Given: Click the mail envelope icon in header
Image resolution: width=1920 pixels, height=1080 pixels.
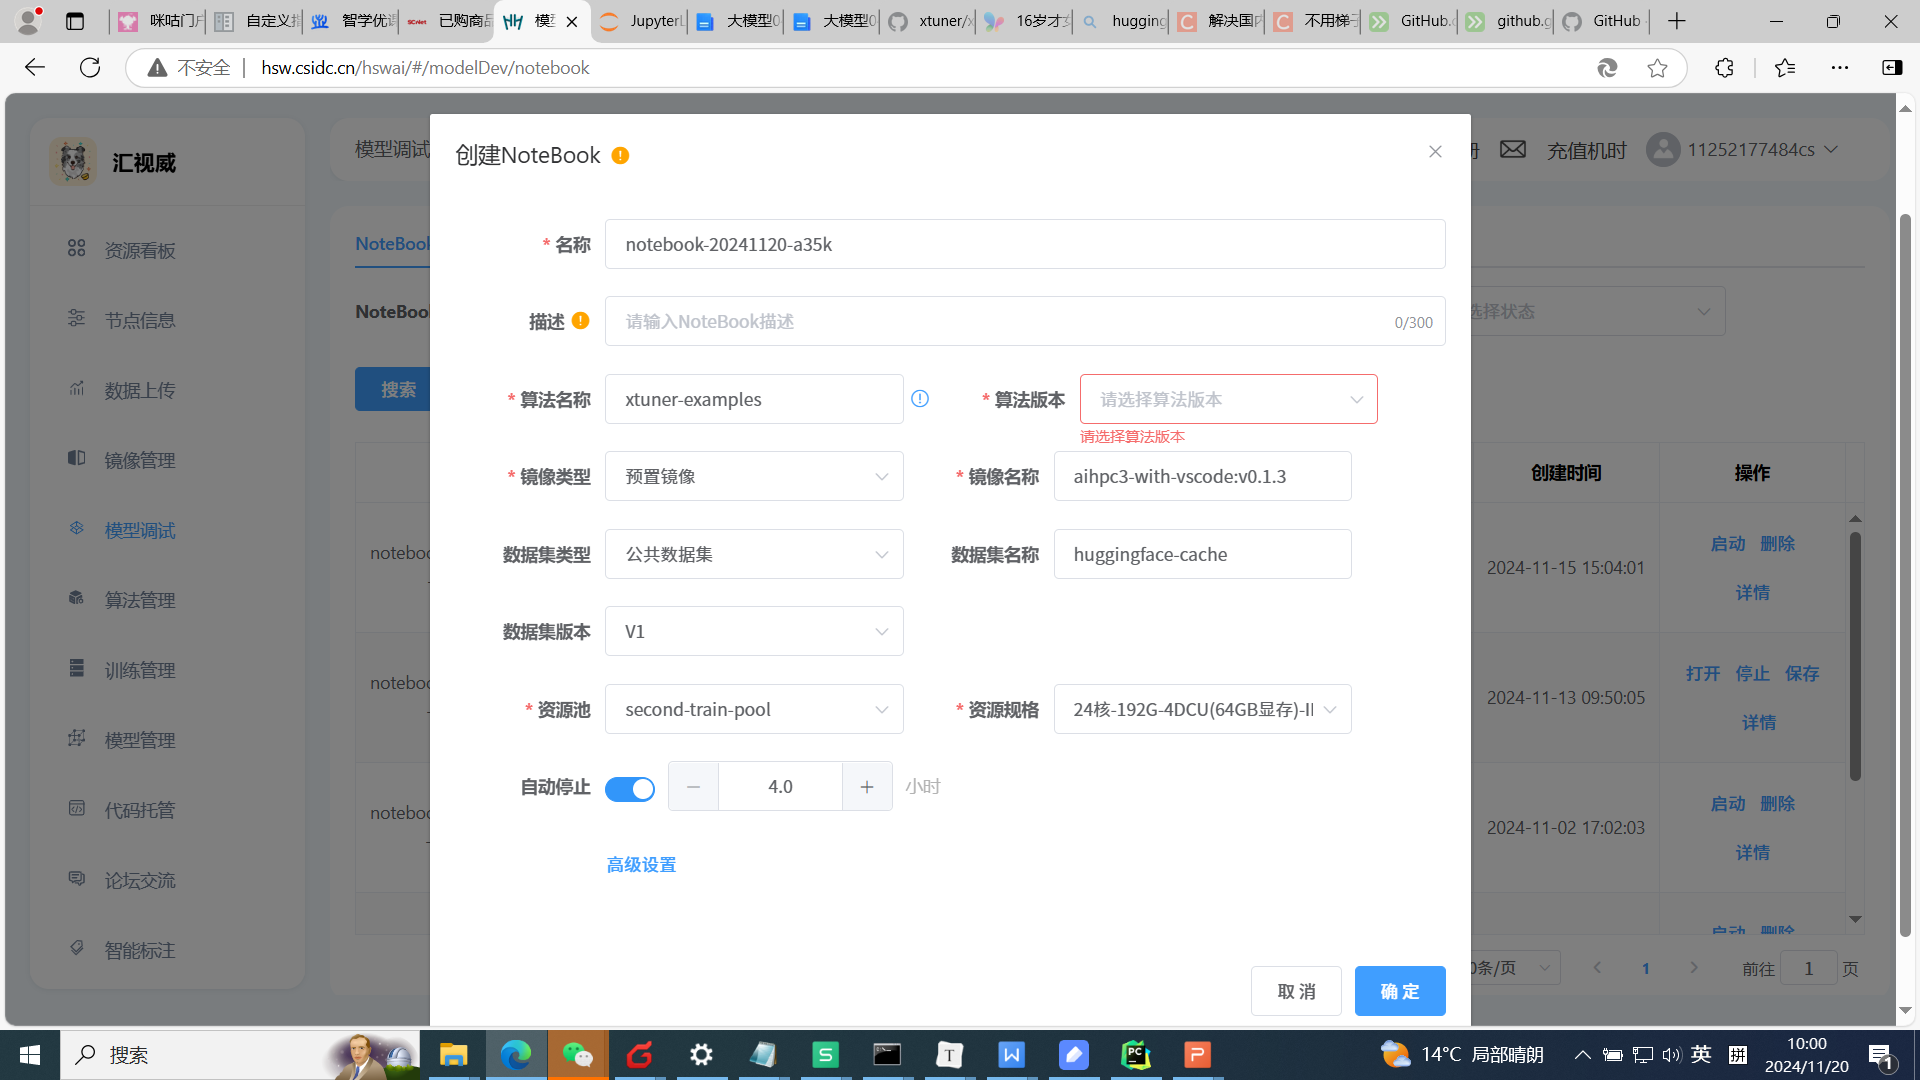Looking at the screenshot, I should [x=1513, y=150].
